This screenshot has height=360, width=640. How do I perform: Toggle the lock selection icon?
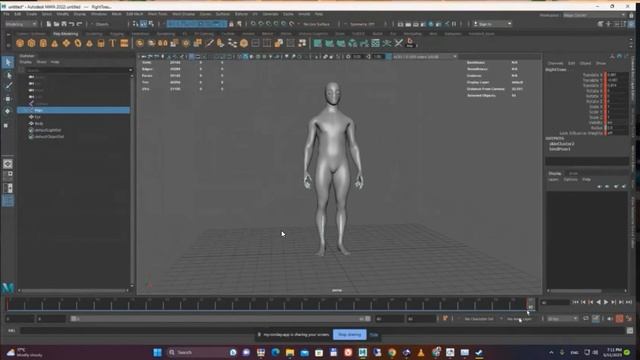pyautogui.click(x=231, y=24)
